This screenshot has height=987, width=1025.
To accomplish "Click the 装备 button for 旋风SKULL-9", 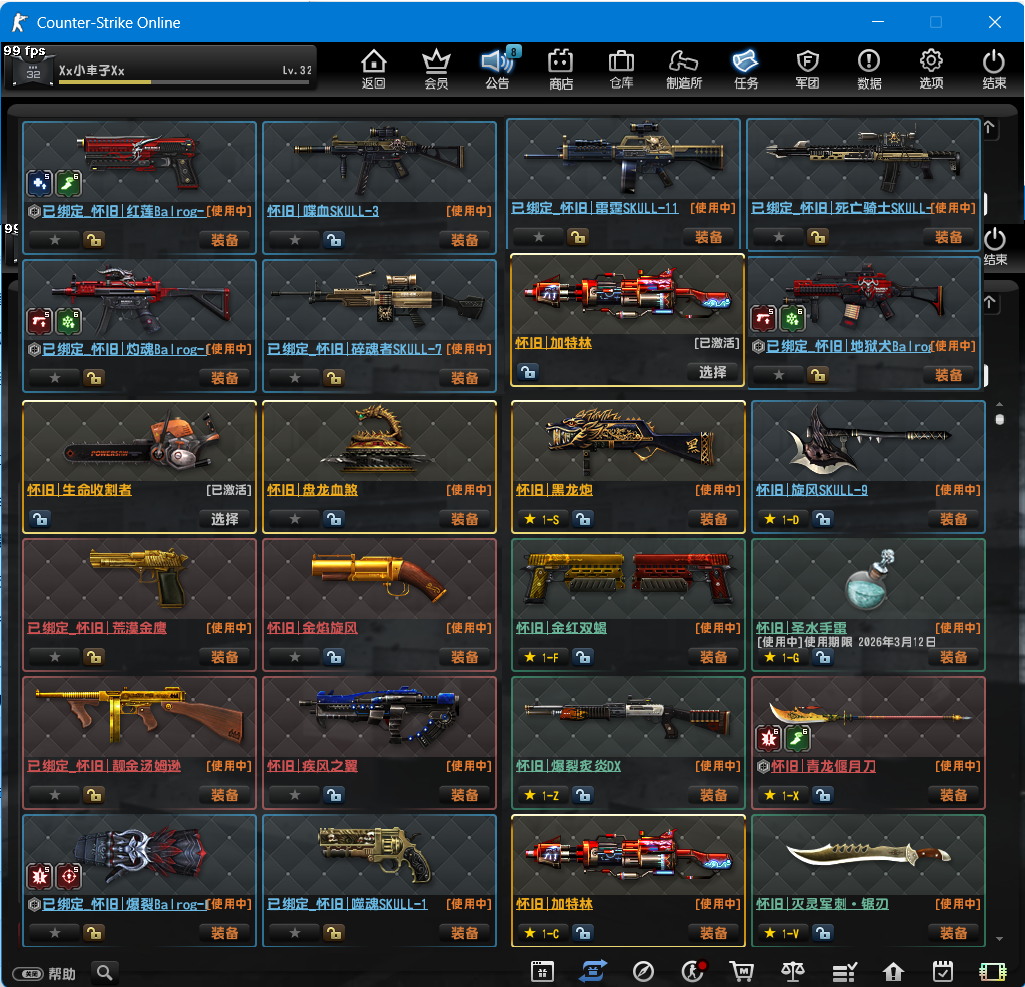I will [x=953, y=520].
